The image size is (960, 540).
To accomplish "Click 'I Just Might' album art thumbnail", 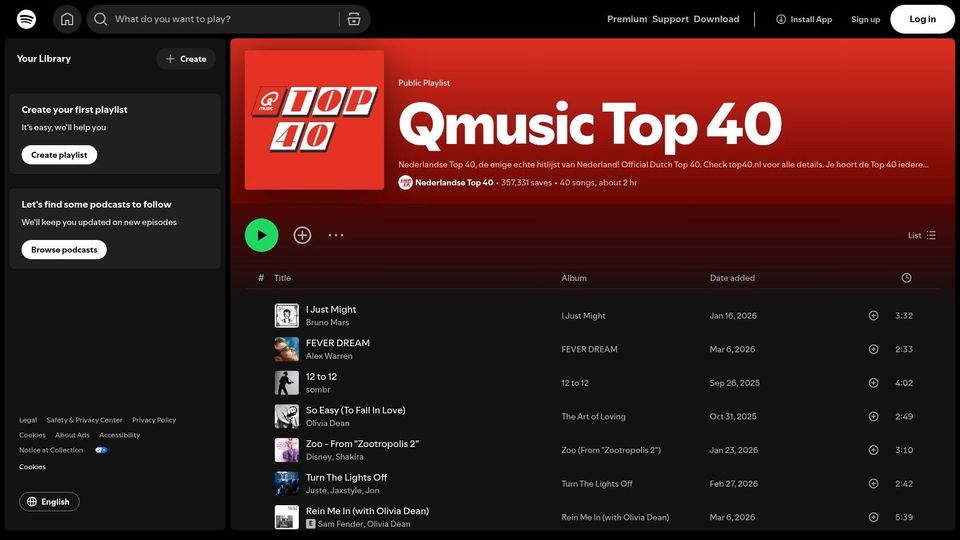I will click(x=287, y=316).
